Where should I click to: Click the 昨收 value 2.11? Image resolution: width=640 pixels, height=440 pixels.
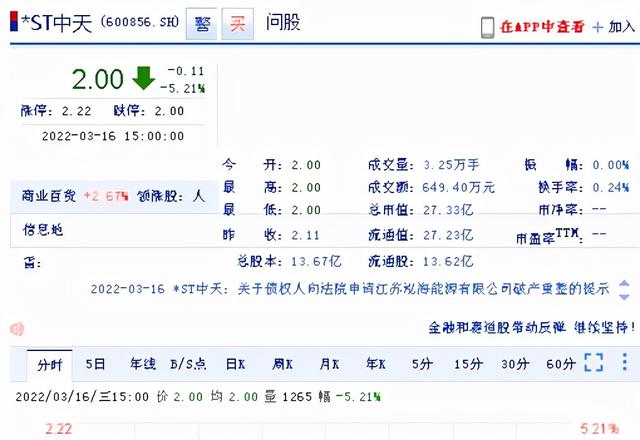click(305, 235)
